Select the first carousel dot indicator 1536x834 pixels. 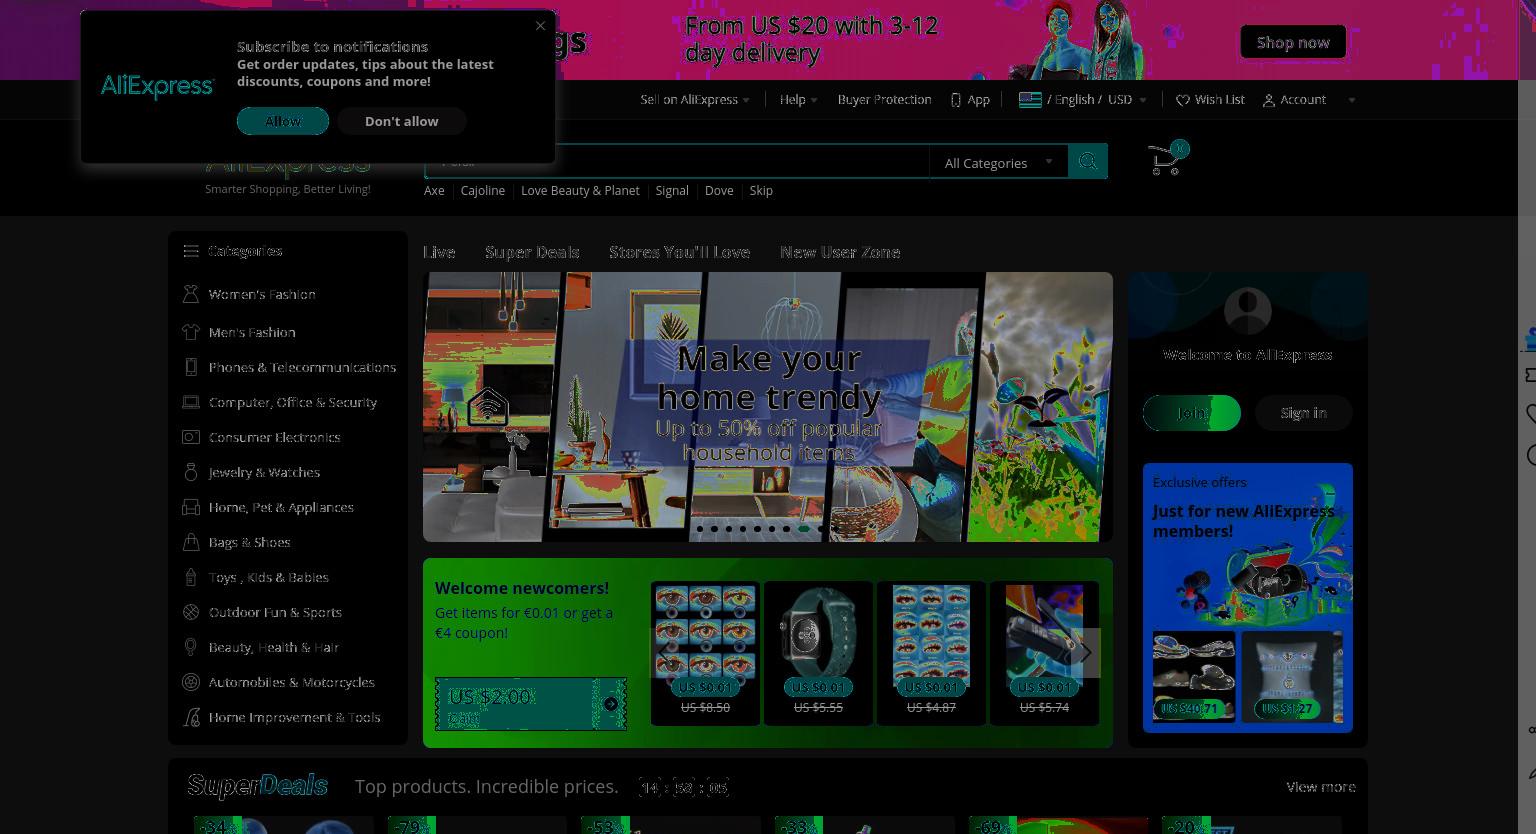pos(700,529)
